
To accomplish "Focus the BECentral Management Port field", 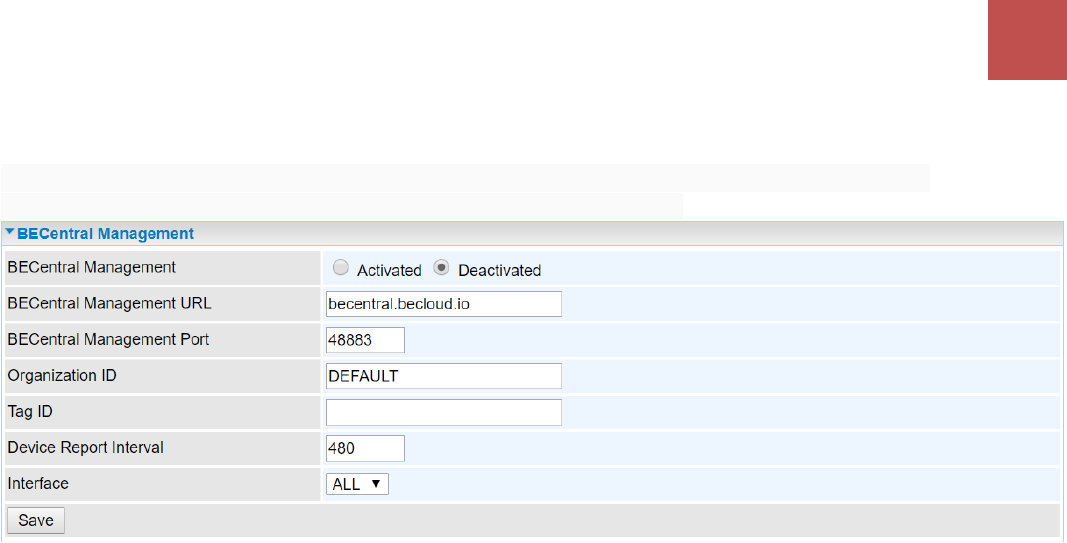I will tap(365, 340).
